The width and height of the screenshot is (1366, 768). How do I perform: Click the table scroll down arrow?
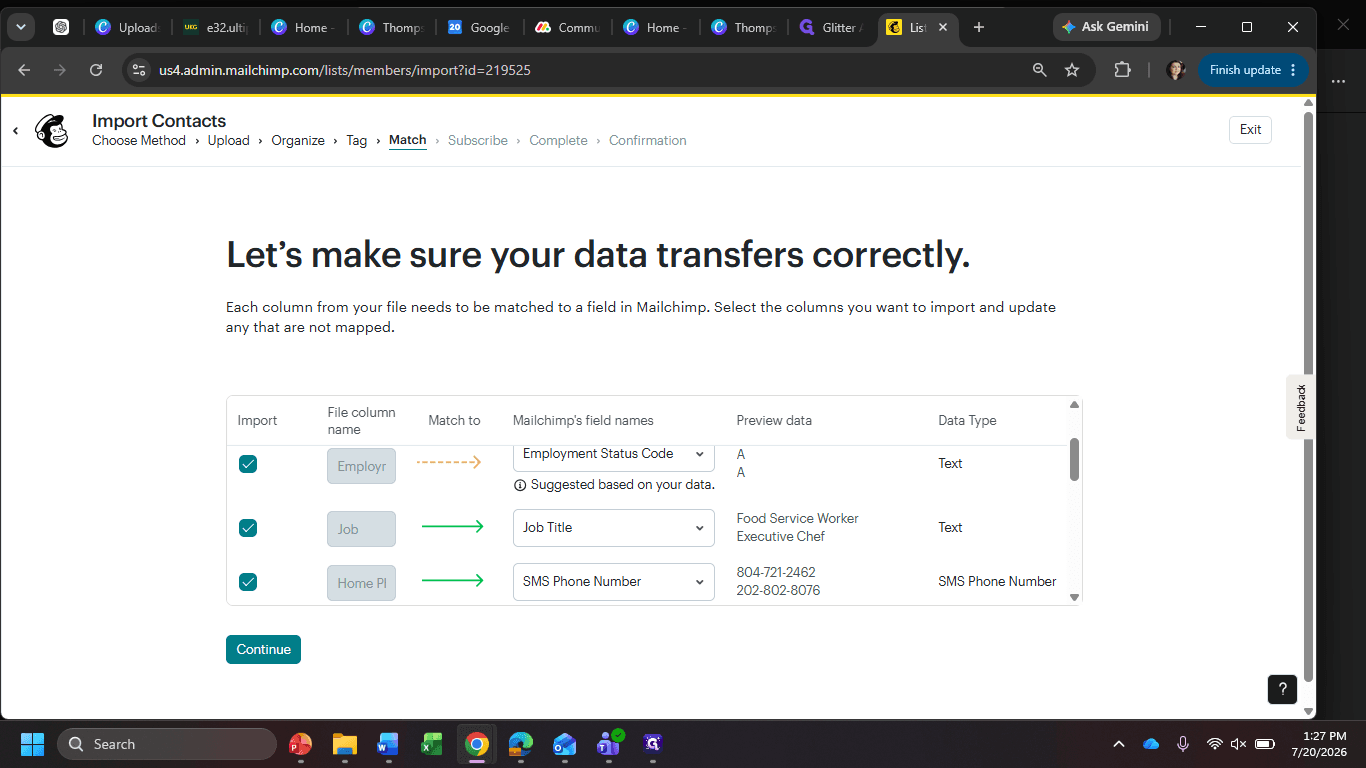(x=1074, y=597)
